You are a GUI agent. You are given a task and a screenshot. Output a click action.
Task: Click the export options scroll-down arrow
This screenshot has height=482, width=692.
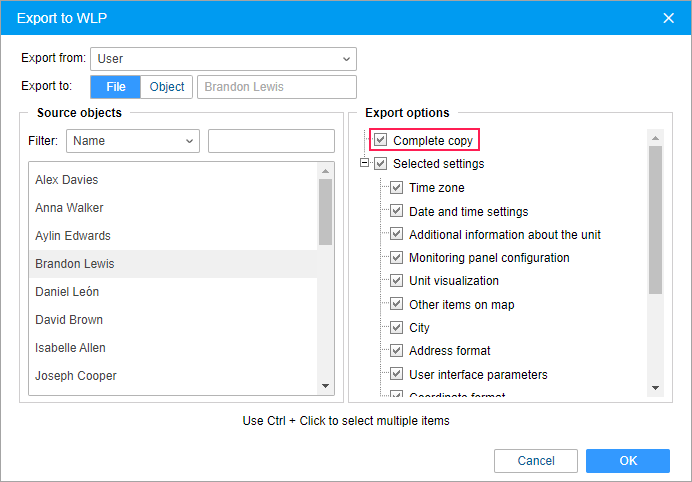(x=655, y=388)
